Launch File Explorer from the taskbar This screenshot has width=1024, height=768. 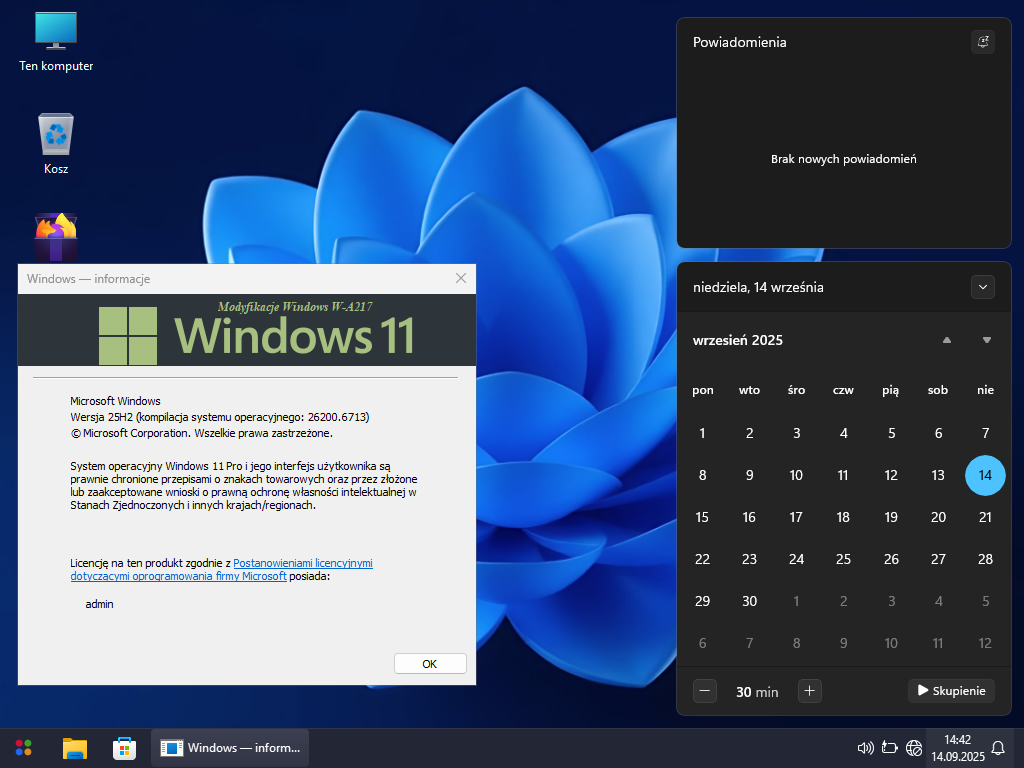pos(75,747)
